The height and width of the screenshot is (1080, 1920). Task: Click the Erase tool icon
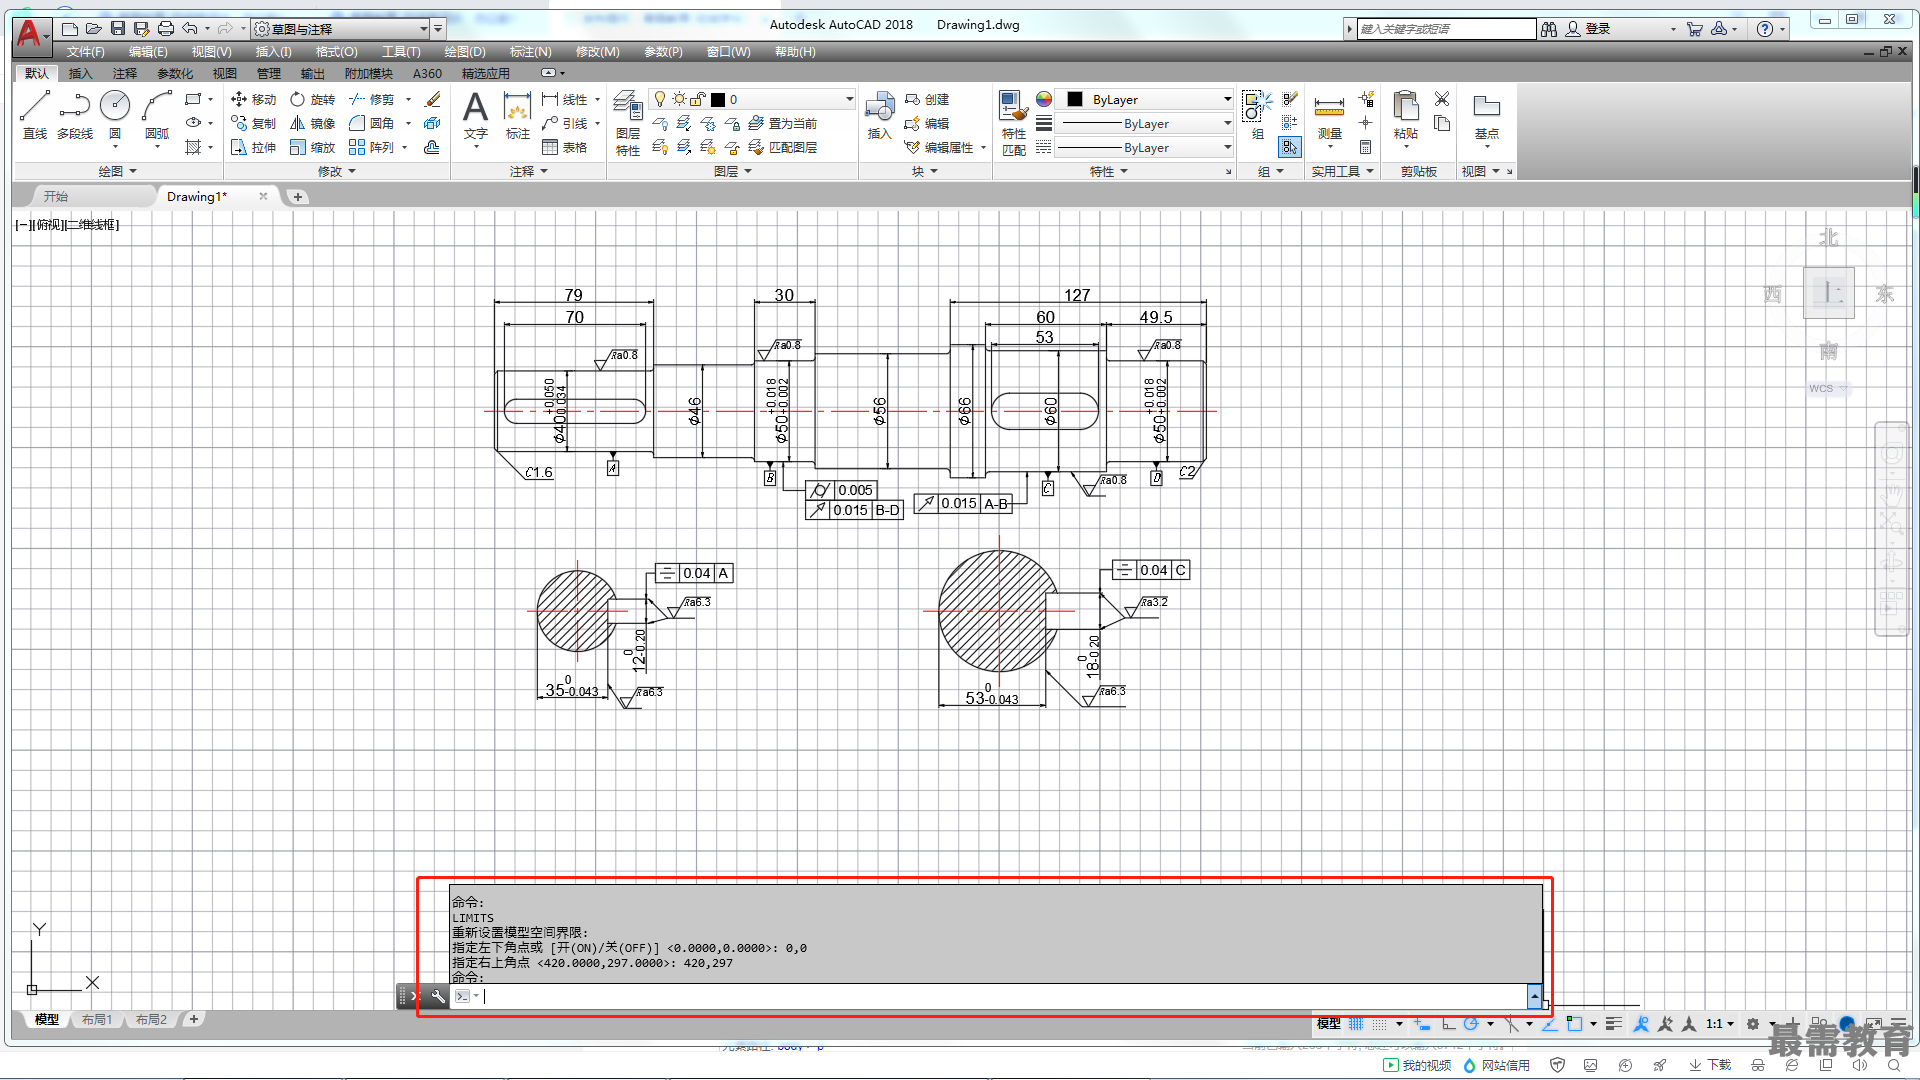pos(432,99)
